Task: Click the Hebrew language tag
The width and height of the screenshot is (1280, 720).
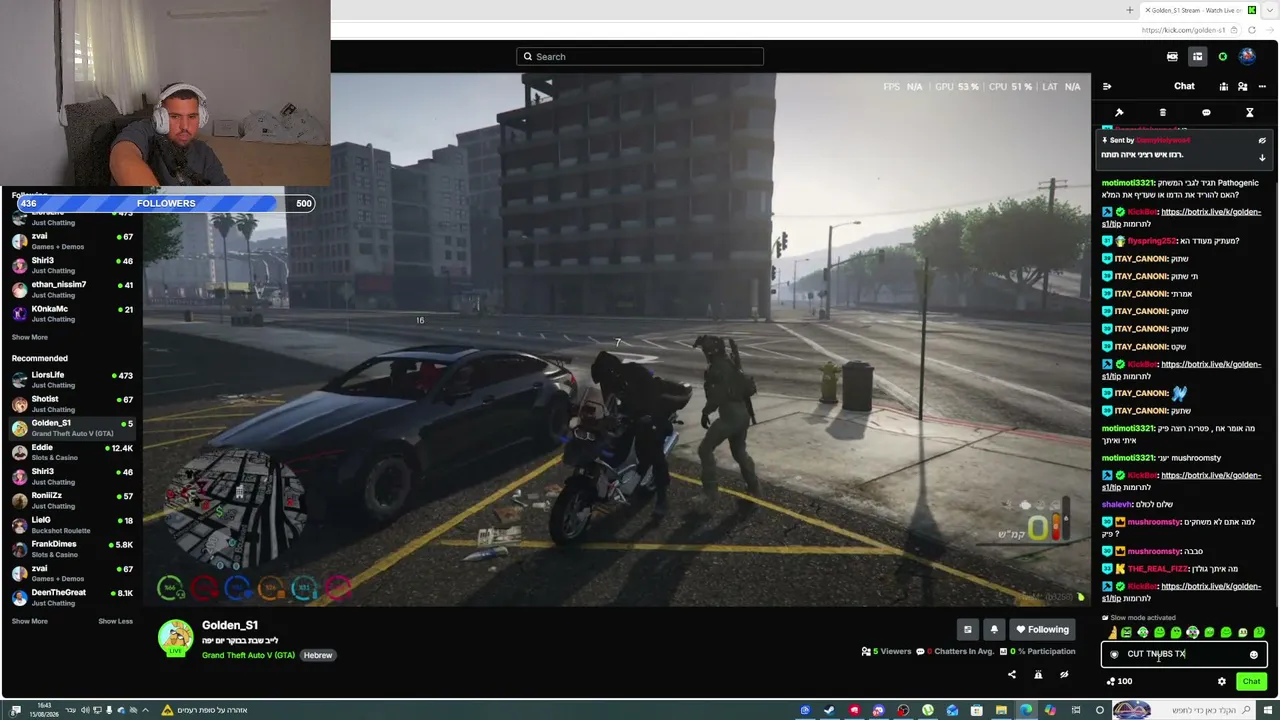Action: [x=318, y=655]
